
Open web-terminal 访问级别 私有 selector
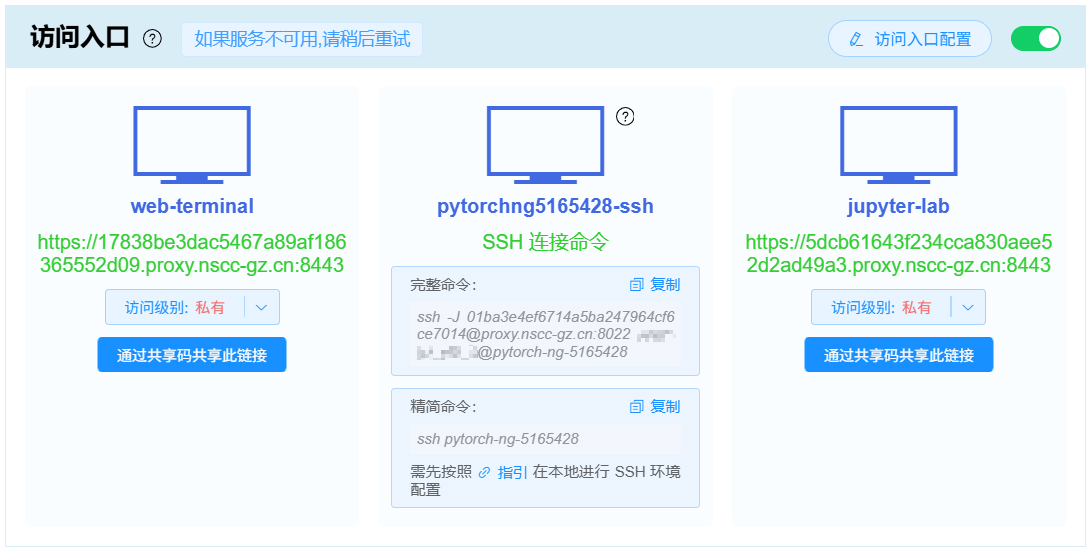[x=175, y=307]
